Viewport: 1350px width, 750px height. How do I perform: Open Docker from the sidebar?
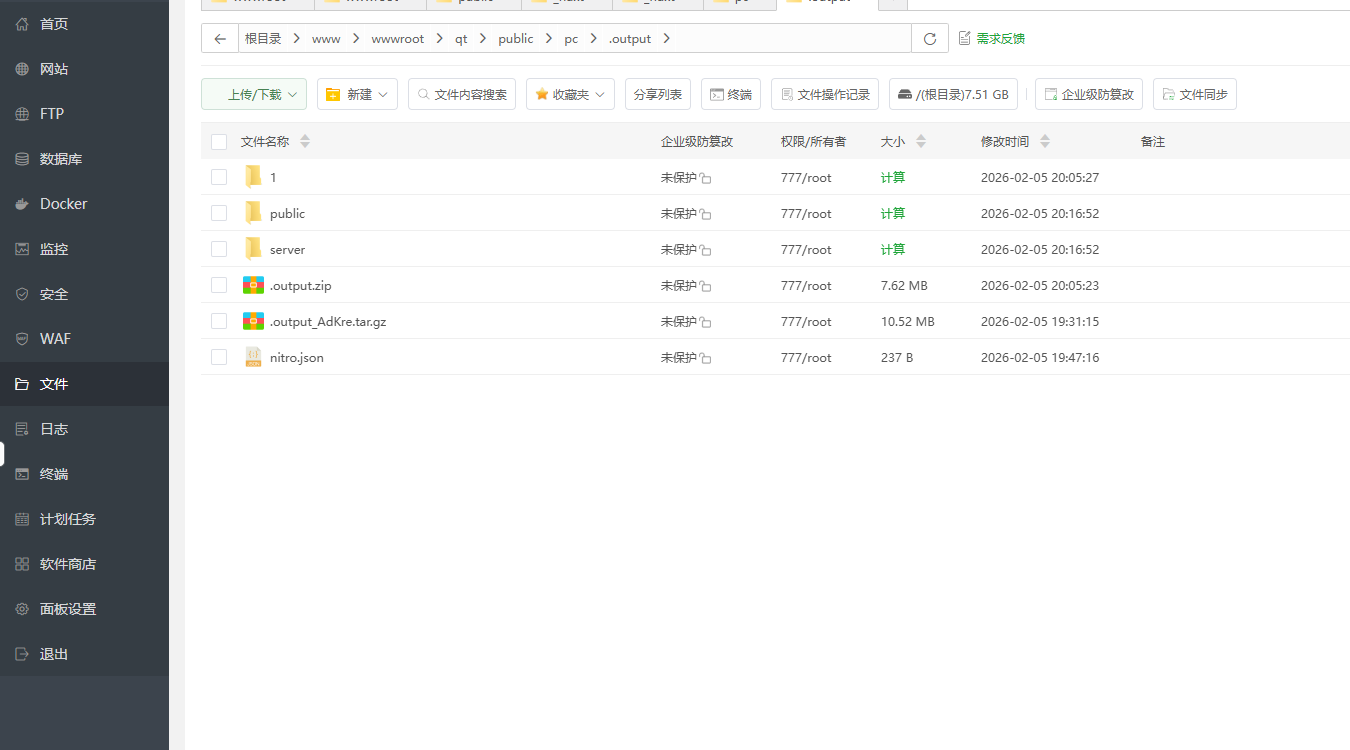pyautogui.click(x=63, y=204)
